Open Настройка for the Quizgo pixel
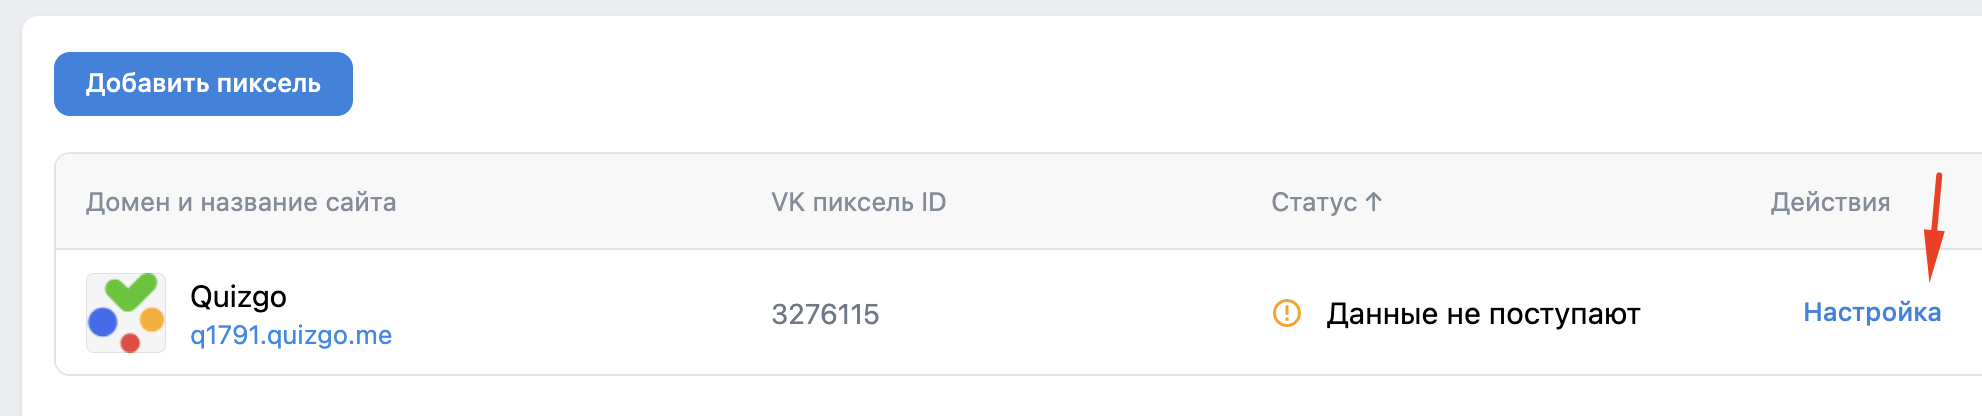The height and width of the screenshot is (416, 1982). tap(1872, 312)
